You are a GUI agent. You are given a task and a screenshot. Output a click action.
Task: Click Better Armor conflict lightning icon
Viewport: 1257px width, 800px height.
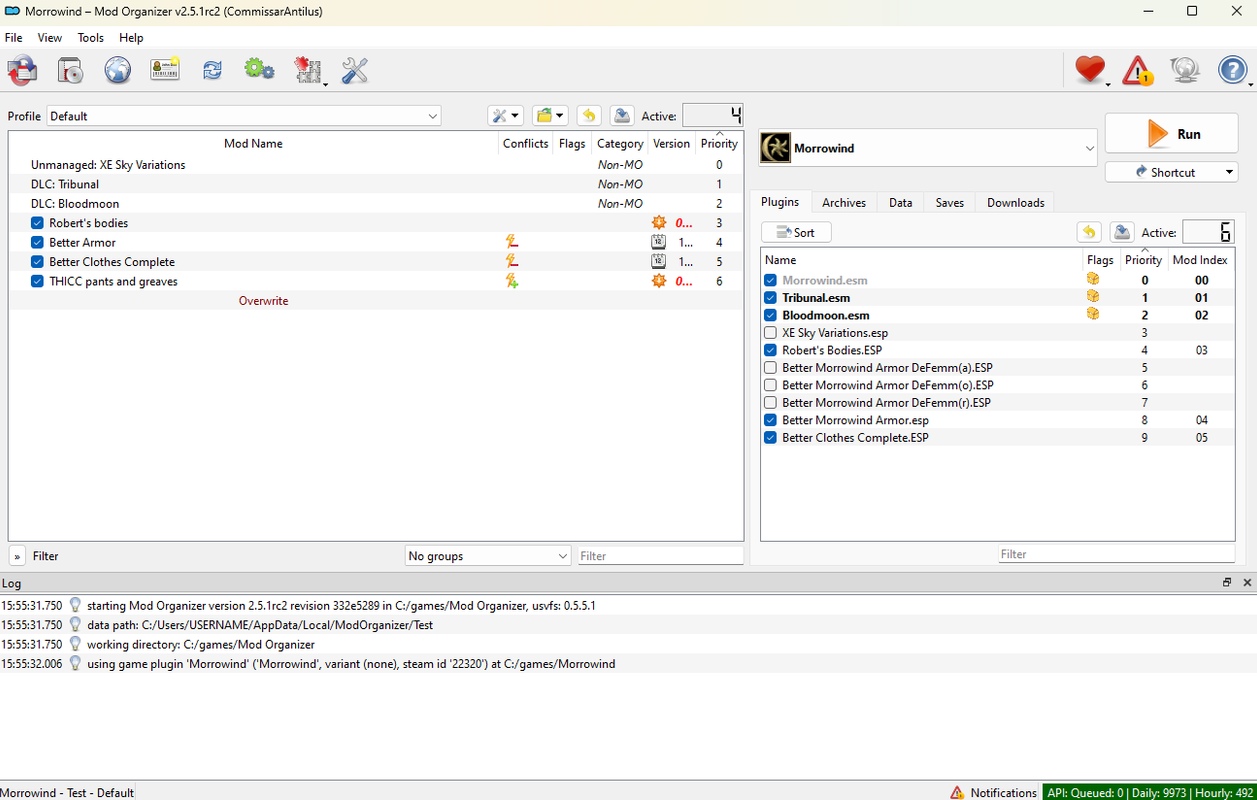pos(512,242)
